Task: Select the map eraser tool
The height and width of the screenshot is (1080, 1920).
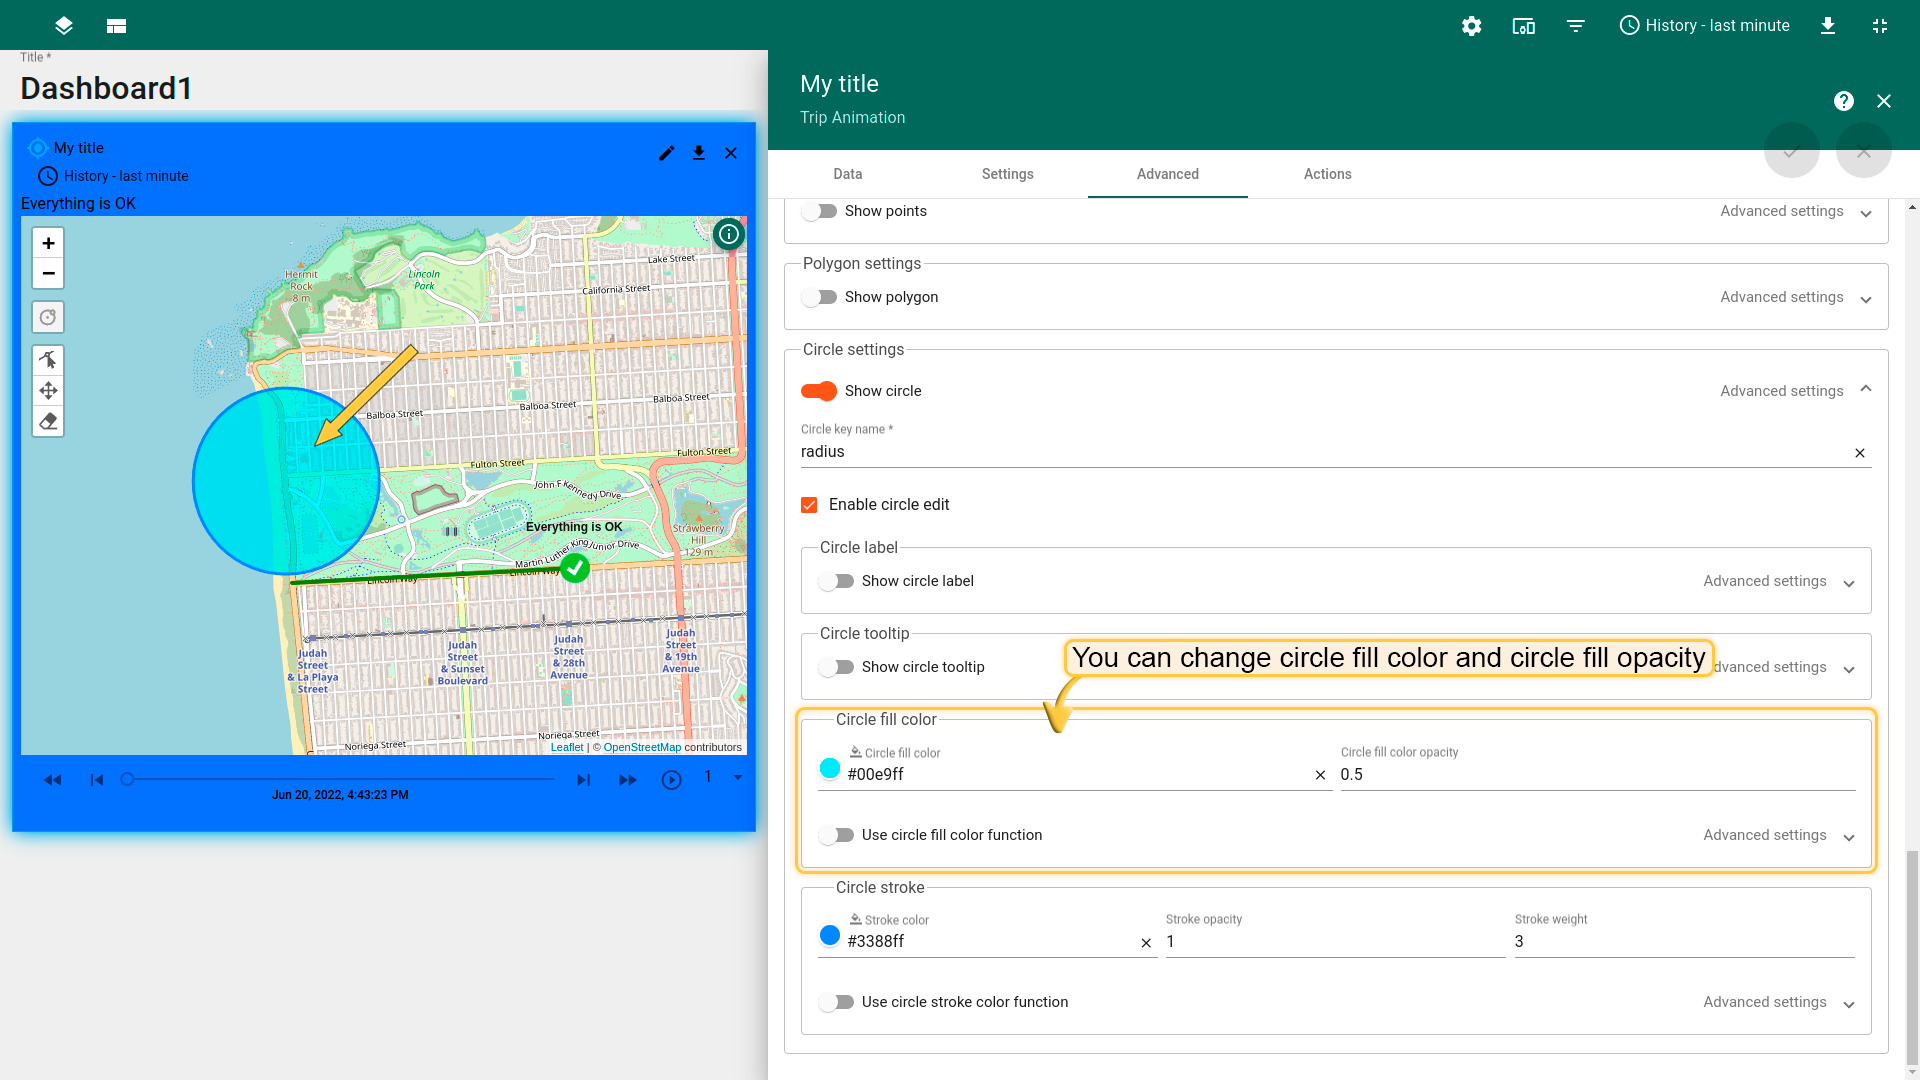Action: pyautogui.click(x=48, y=421)
